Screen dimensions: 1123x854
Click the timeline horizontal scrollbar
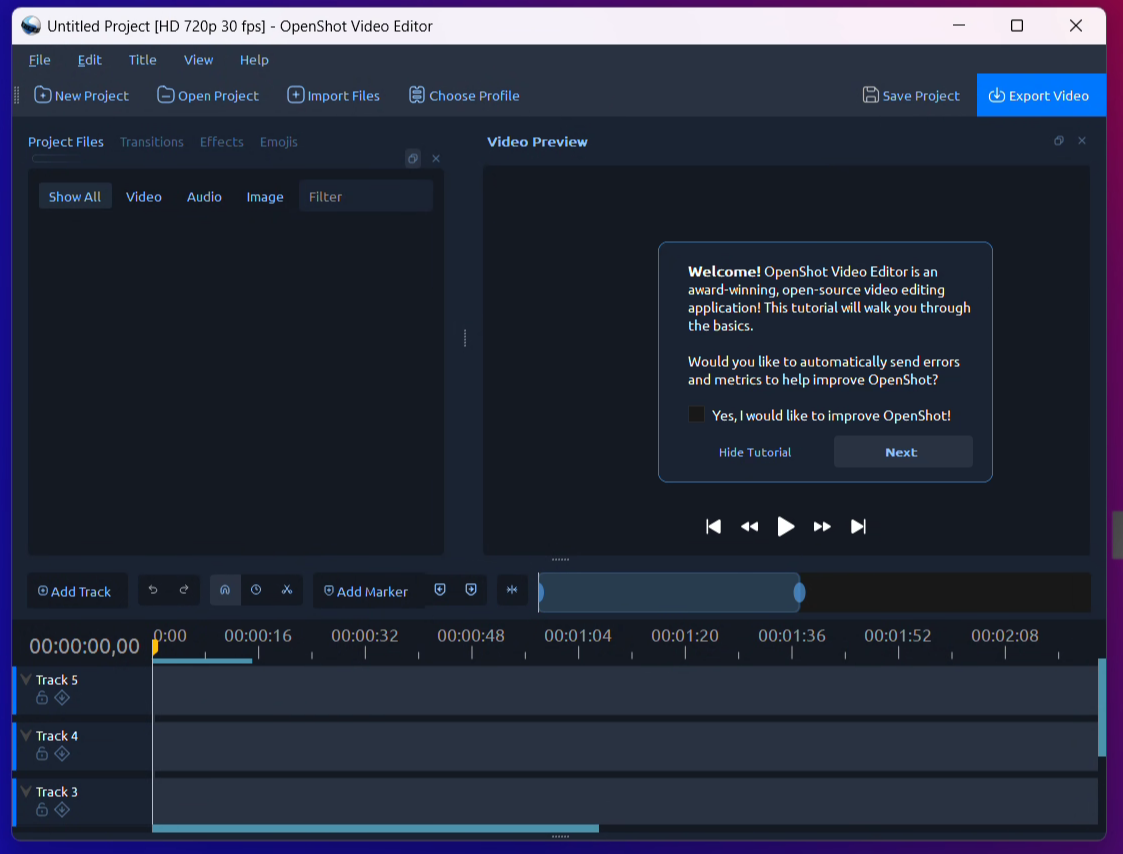point(375,828)
